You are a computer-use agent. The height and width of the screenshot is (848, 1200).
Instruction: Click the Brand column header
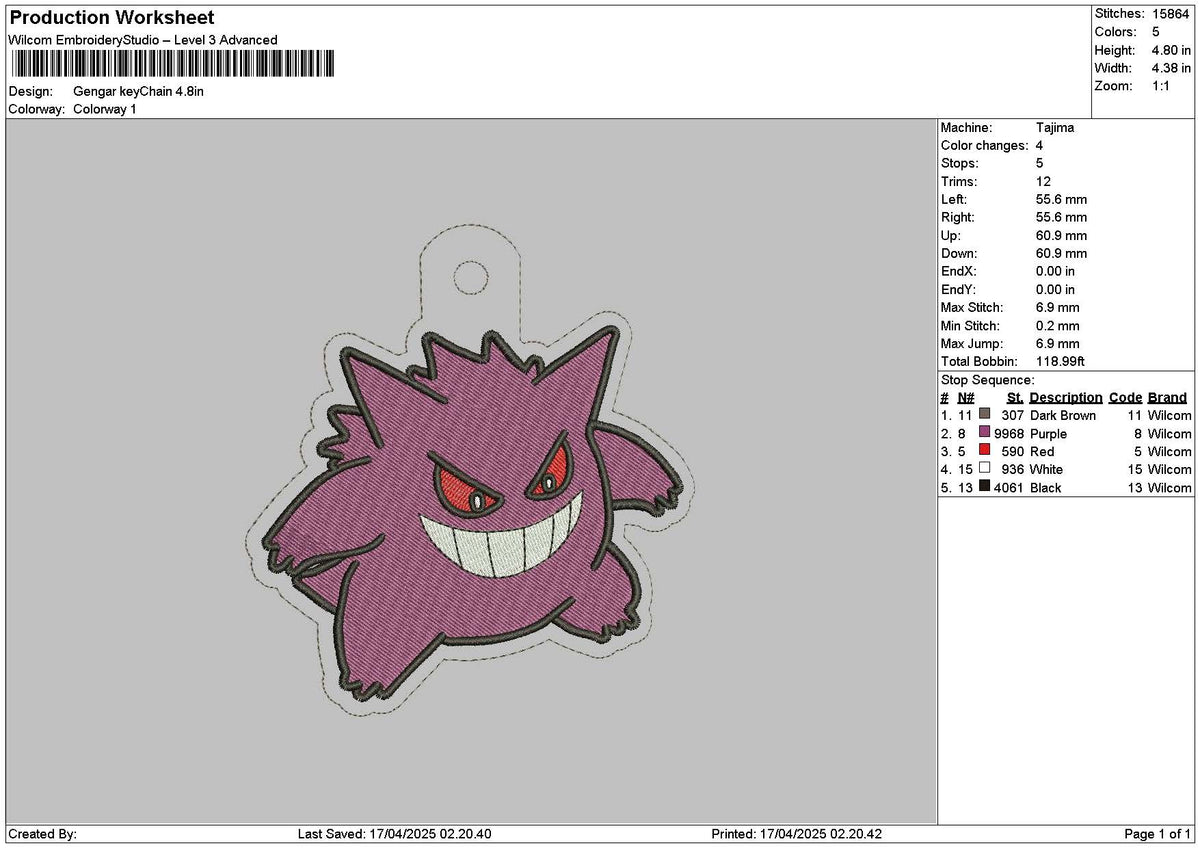(1167, 397)
